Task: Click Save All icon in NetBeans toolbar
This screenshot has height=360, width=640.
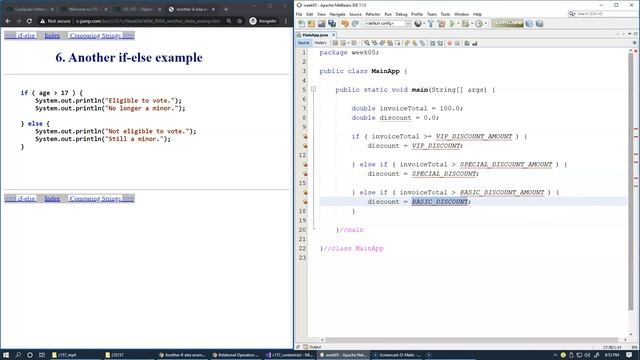Action: pos(332,24)
